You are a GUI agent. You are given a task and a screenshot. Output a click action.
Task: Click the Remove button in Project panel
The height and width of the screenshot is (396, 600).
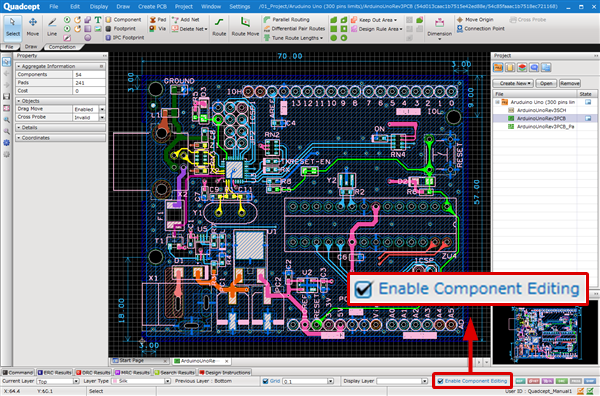point(570,83)
